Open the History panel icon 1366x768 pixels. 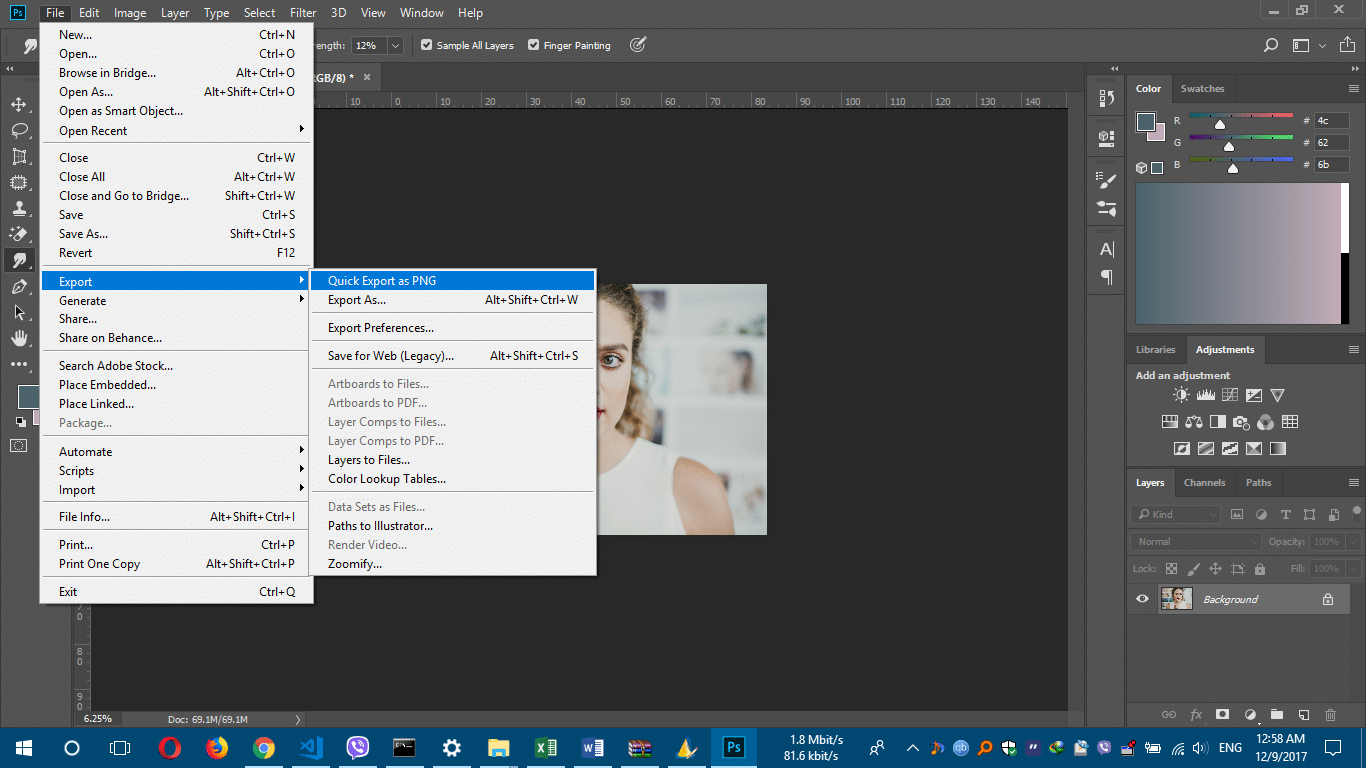1106,98
